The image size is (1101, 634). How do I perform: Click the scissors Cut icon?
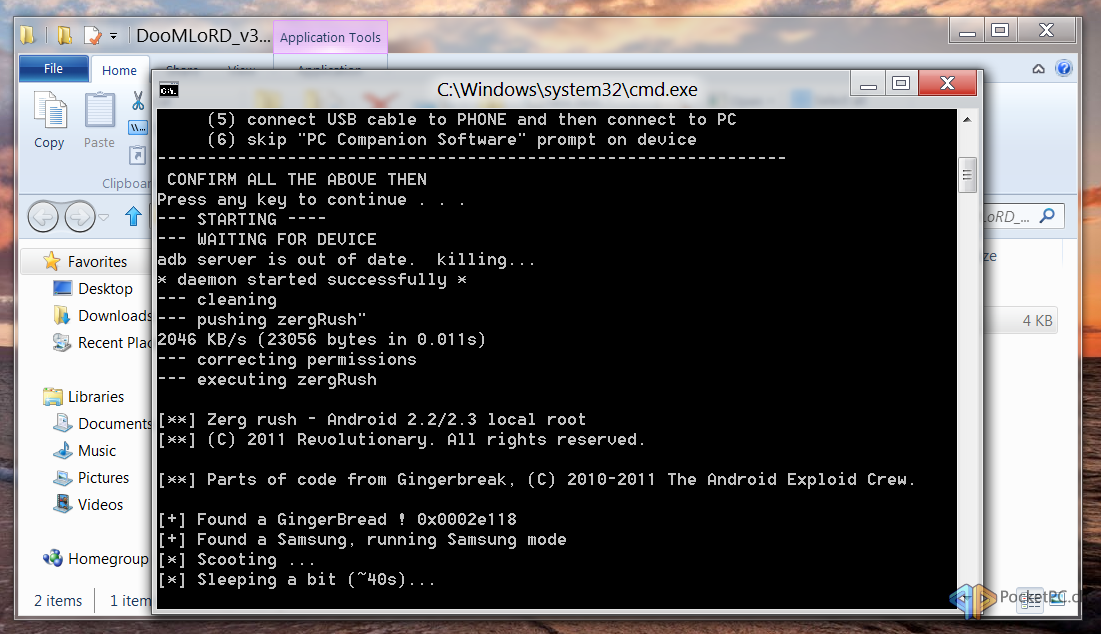click(138, 101)
